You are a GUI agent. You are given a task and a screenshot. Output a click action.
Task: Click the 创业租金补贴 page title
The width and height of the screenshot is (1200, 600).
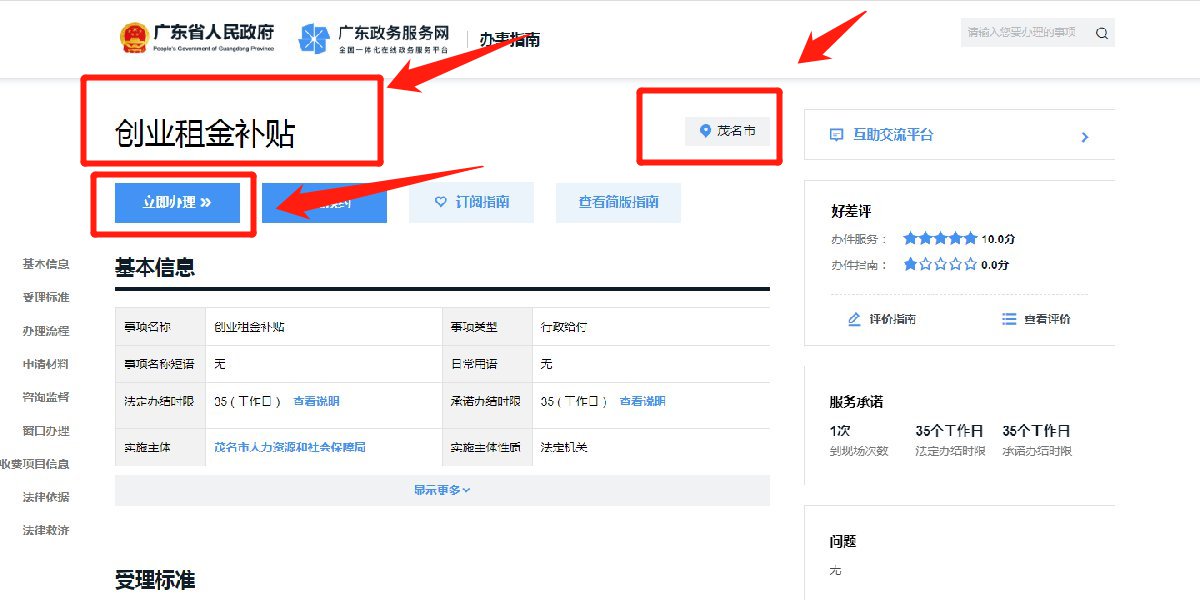[x=205, y=134]
